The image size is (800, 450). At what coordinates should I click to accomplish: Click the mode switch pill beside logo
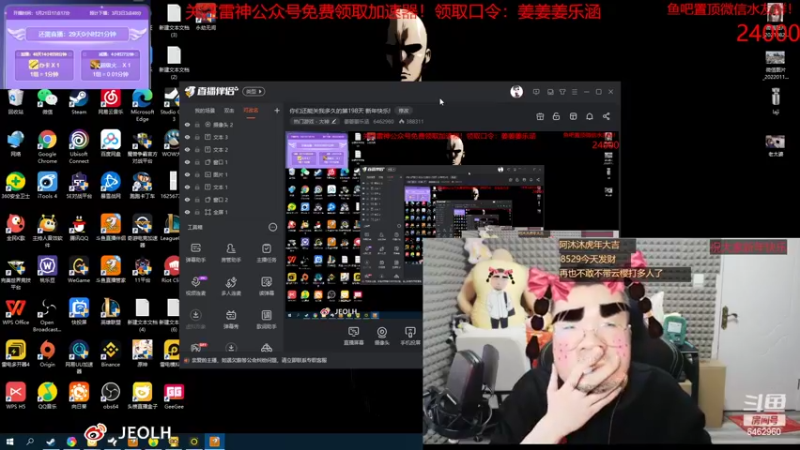tap(254, 92)
